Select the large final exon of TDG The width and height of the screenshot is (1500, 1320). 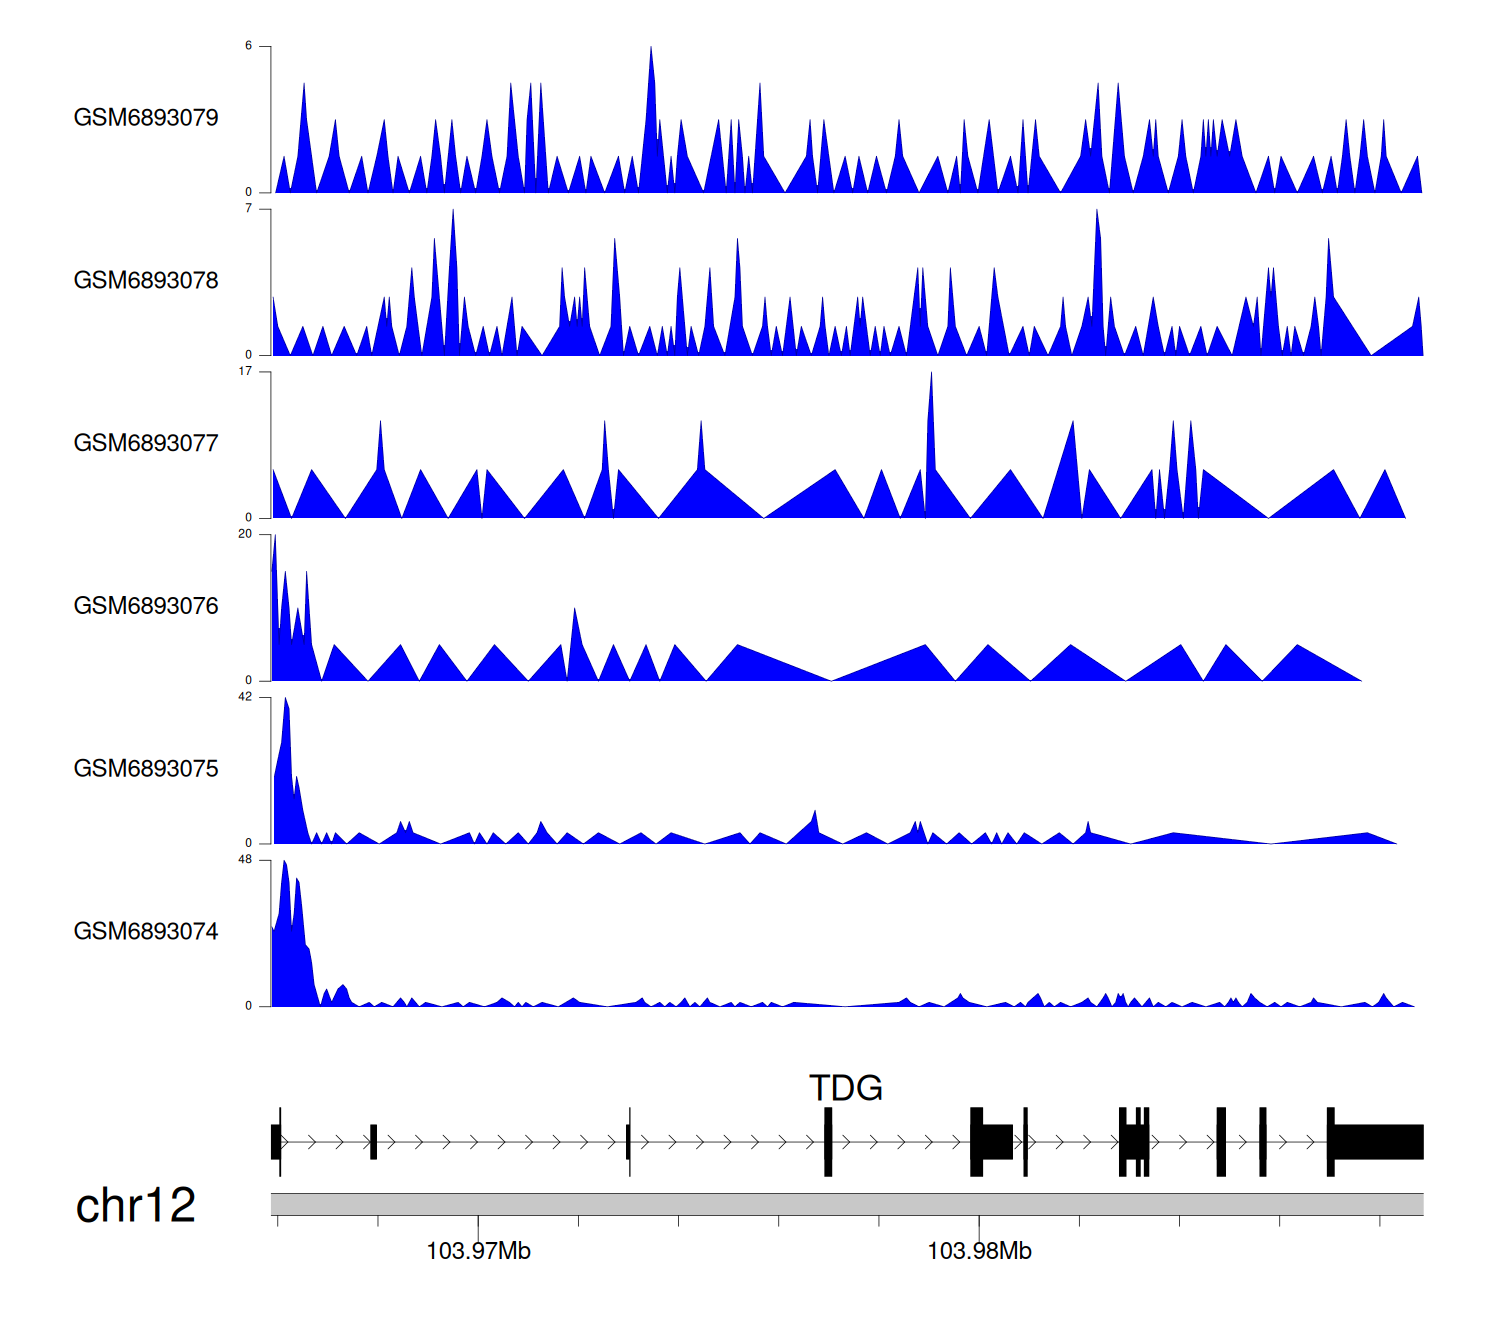point(1378,1142)
